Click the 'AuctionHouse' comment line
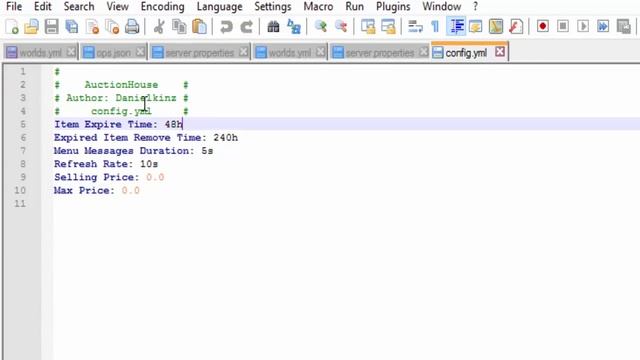640x360 pixels. coord(121,84)
